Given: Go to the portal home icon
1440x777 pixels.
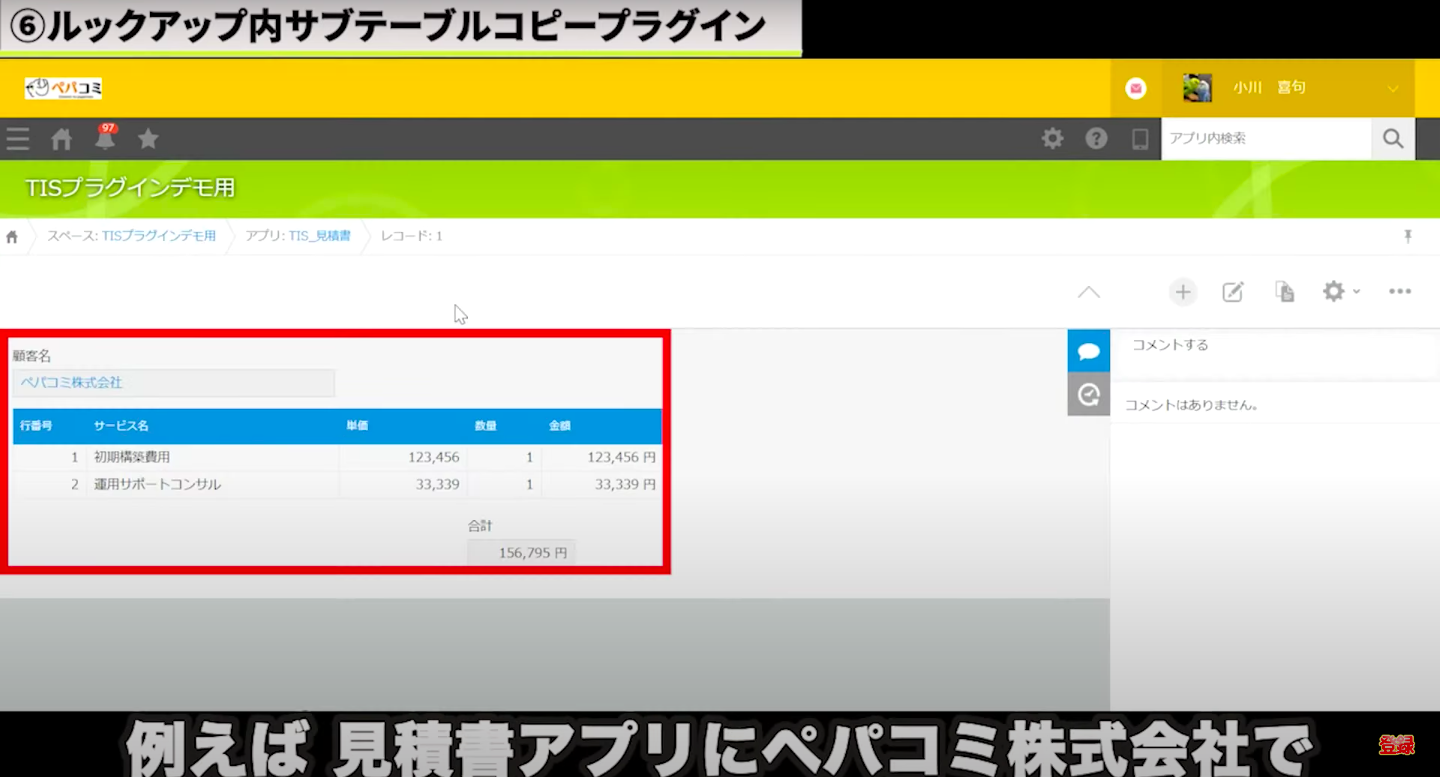Looking at the screenshot, I should tap(62, 139).
